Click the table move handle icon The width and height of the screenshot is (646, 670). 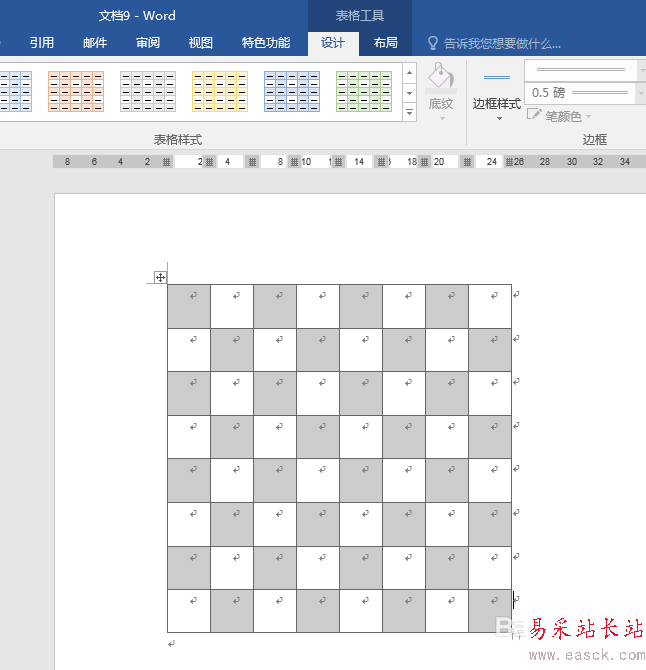(160, 277)
